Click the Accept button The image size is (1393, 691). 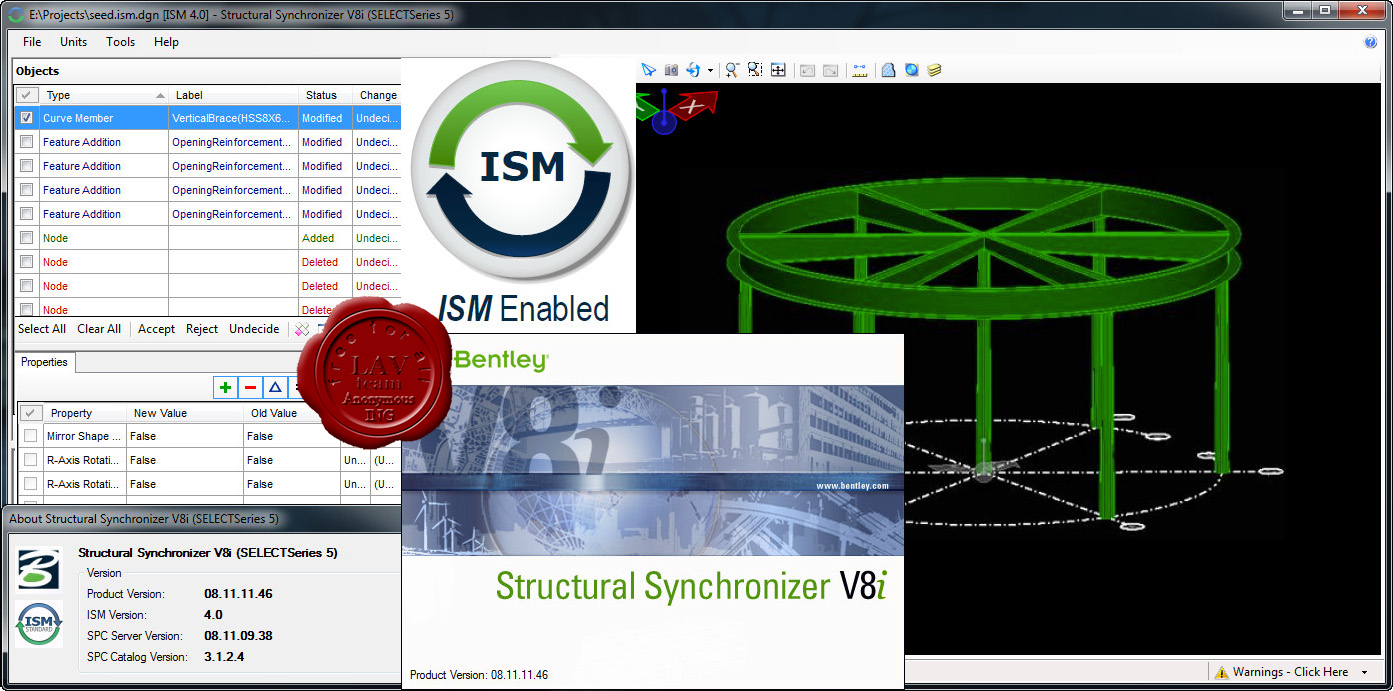pos(156,329)
